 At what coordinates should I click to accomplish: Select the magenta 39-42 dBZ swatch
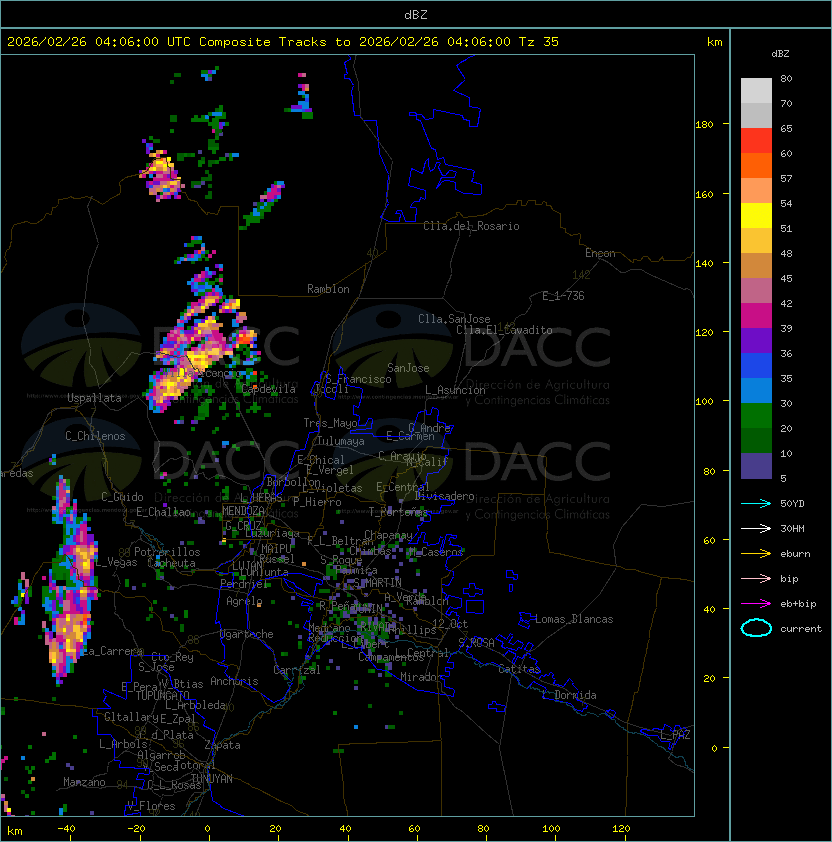756,316
